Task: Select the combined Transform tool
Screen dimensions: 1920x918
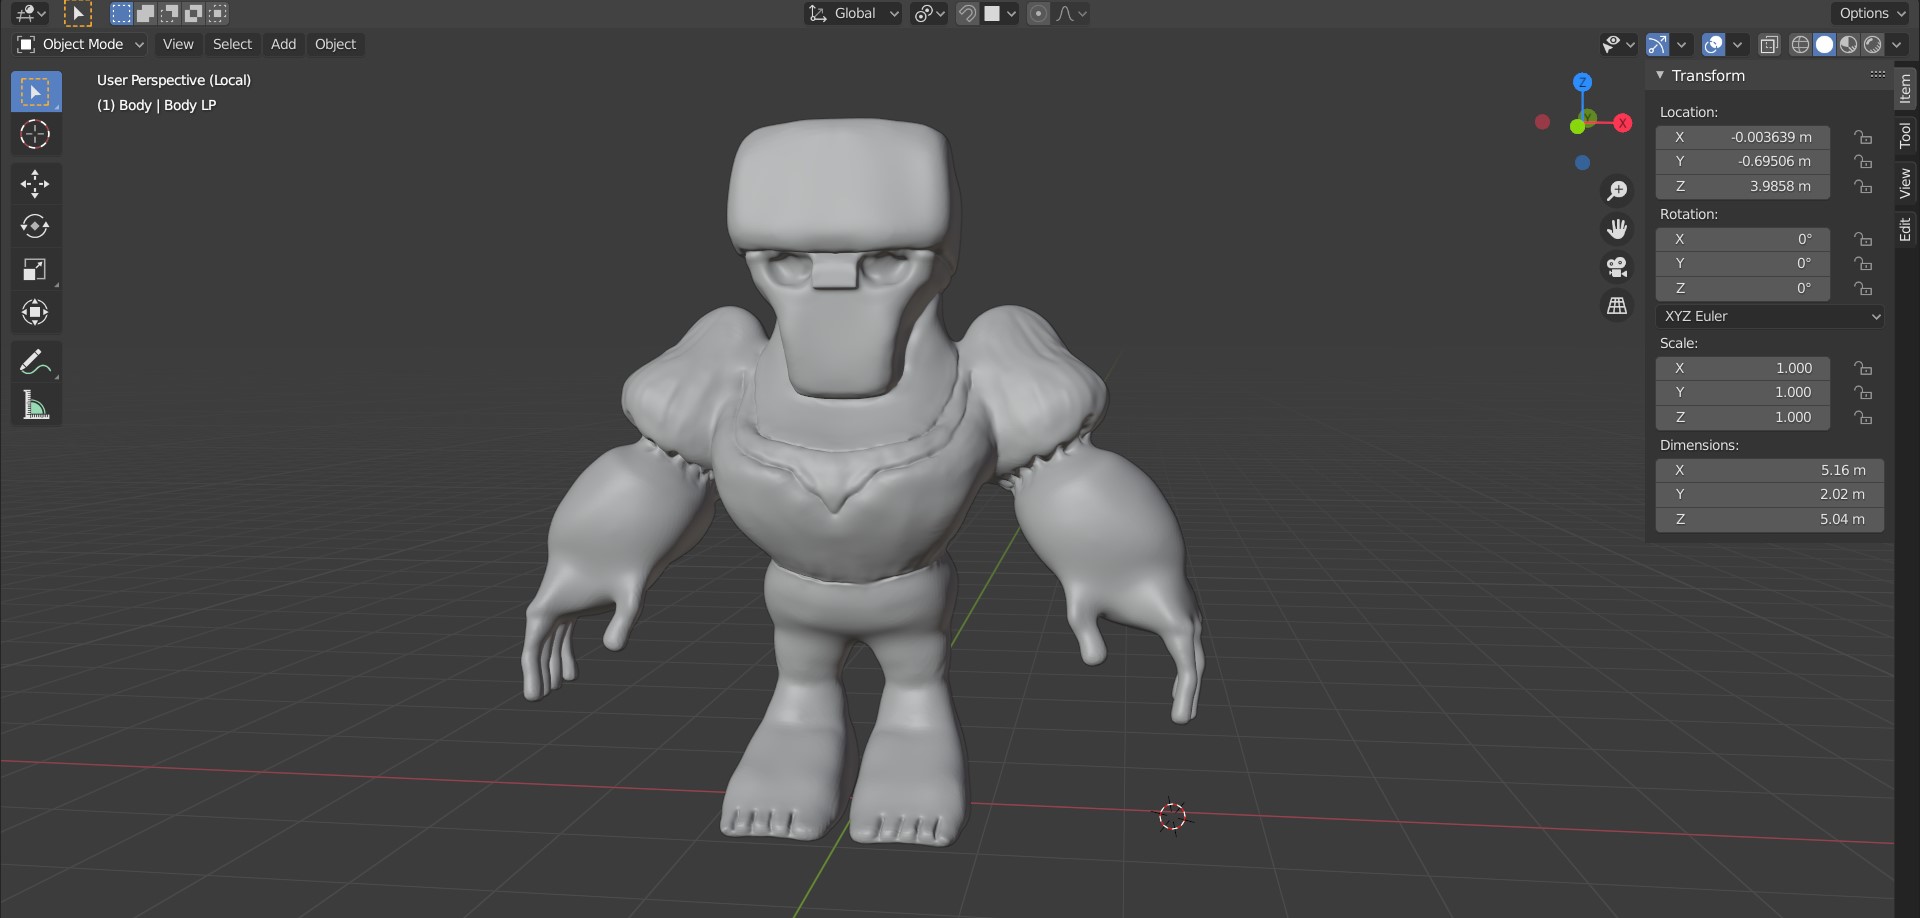Action: pyautogui.click(x=36, y=312)
